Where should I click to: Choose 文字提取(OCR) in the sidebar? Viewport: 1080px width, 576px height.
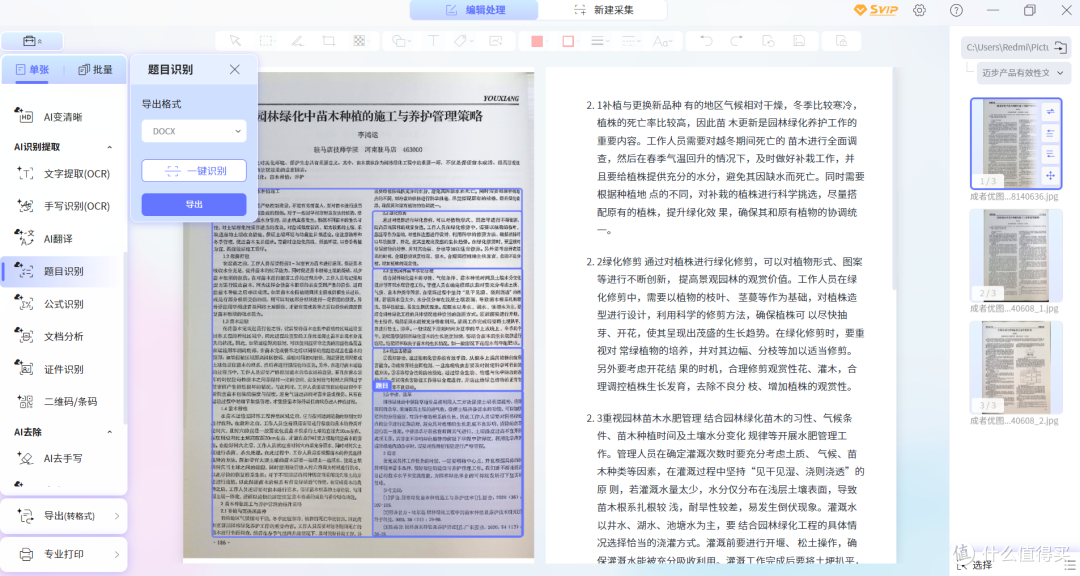(x=63, y=174)
